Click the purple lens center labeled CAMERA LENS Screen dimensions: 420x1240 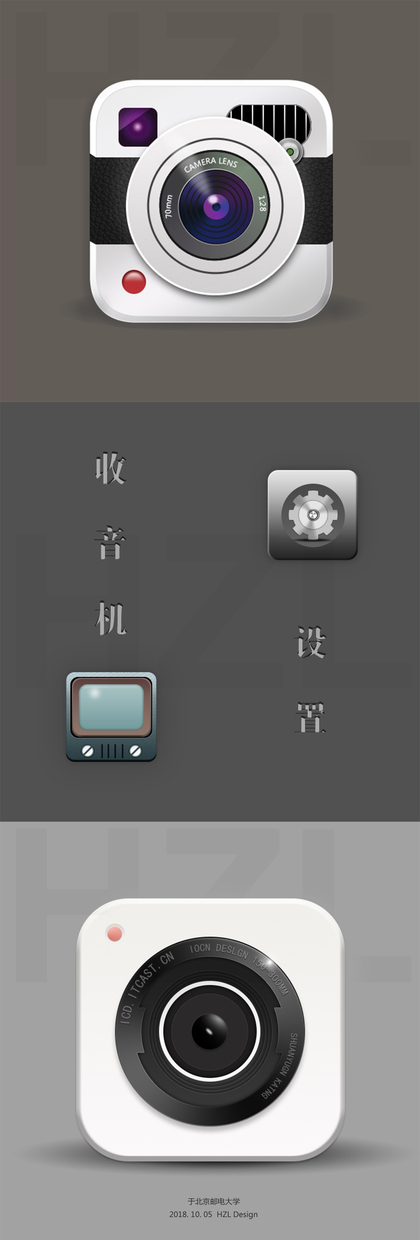pos(214,206)
